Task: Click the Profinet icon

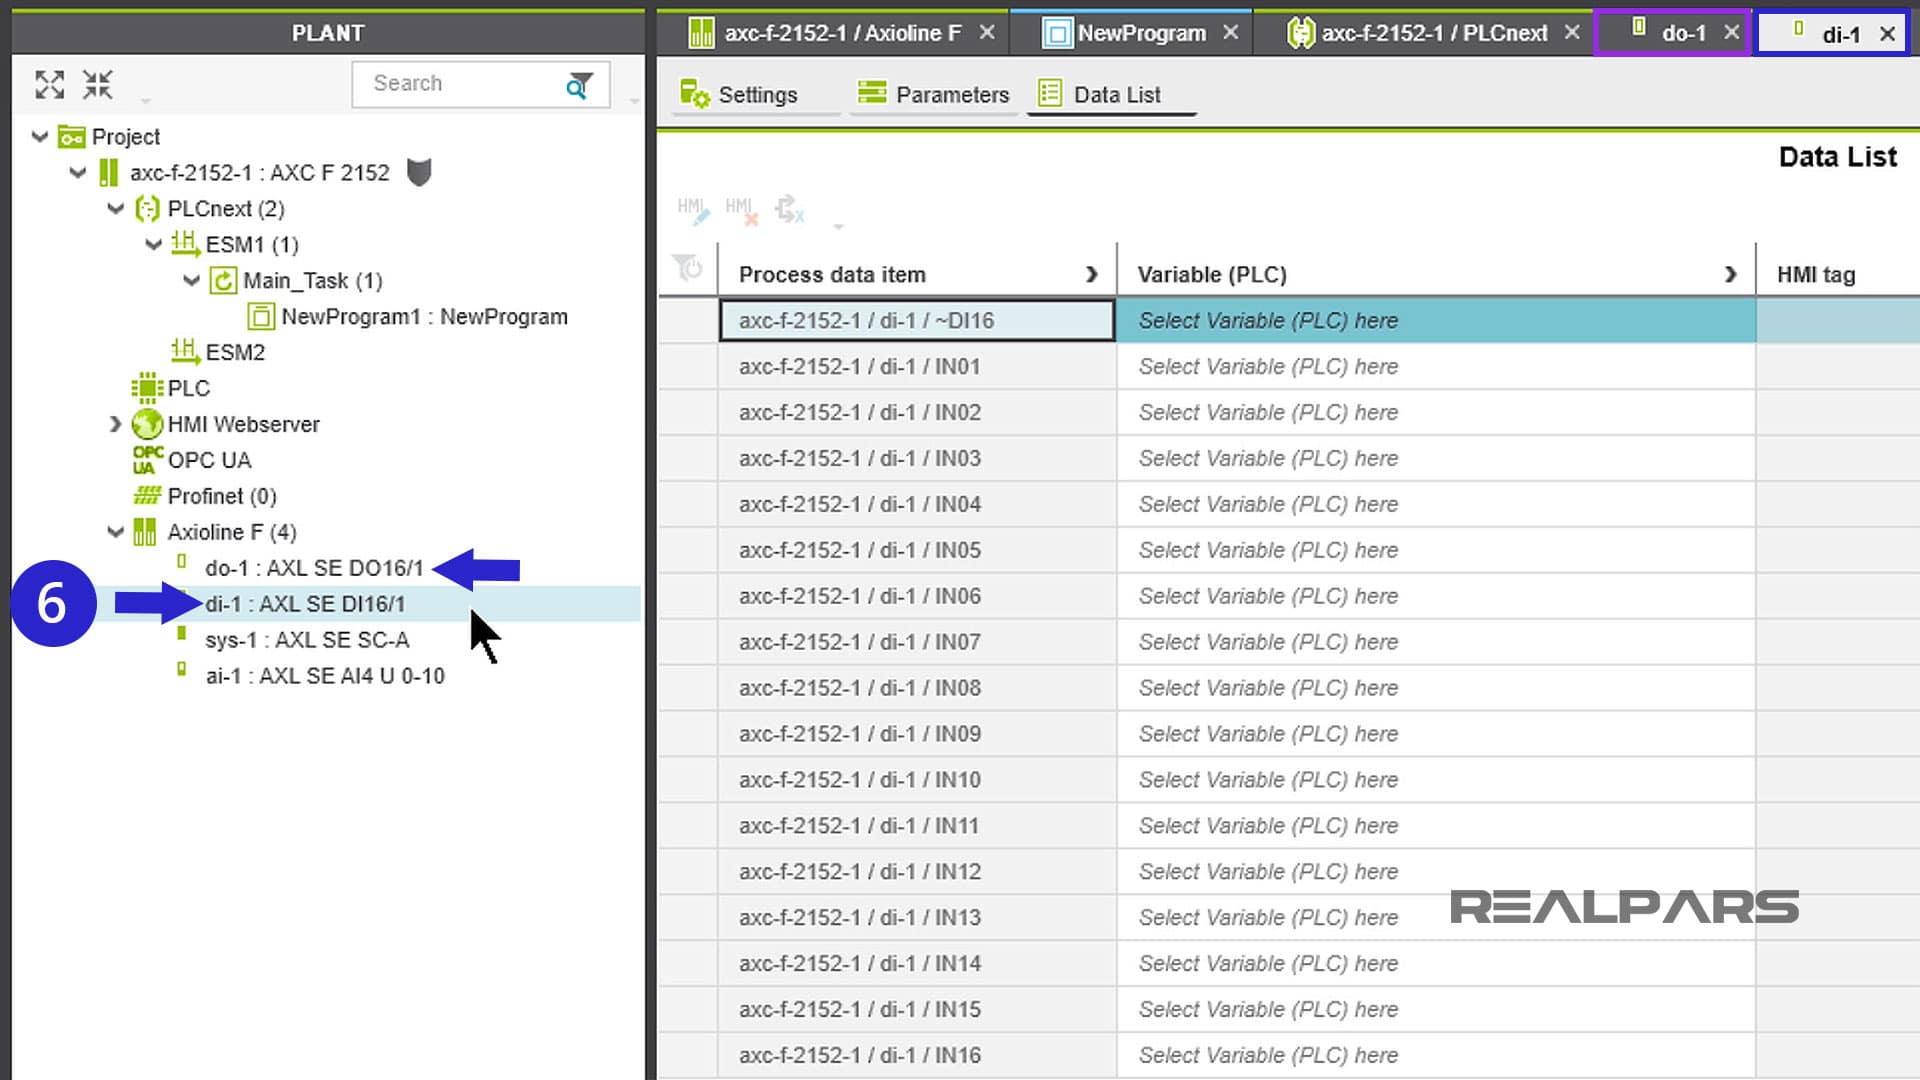Action: coord(147,496)
